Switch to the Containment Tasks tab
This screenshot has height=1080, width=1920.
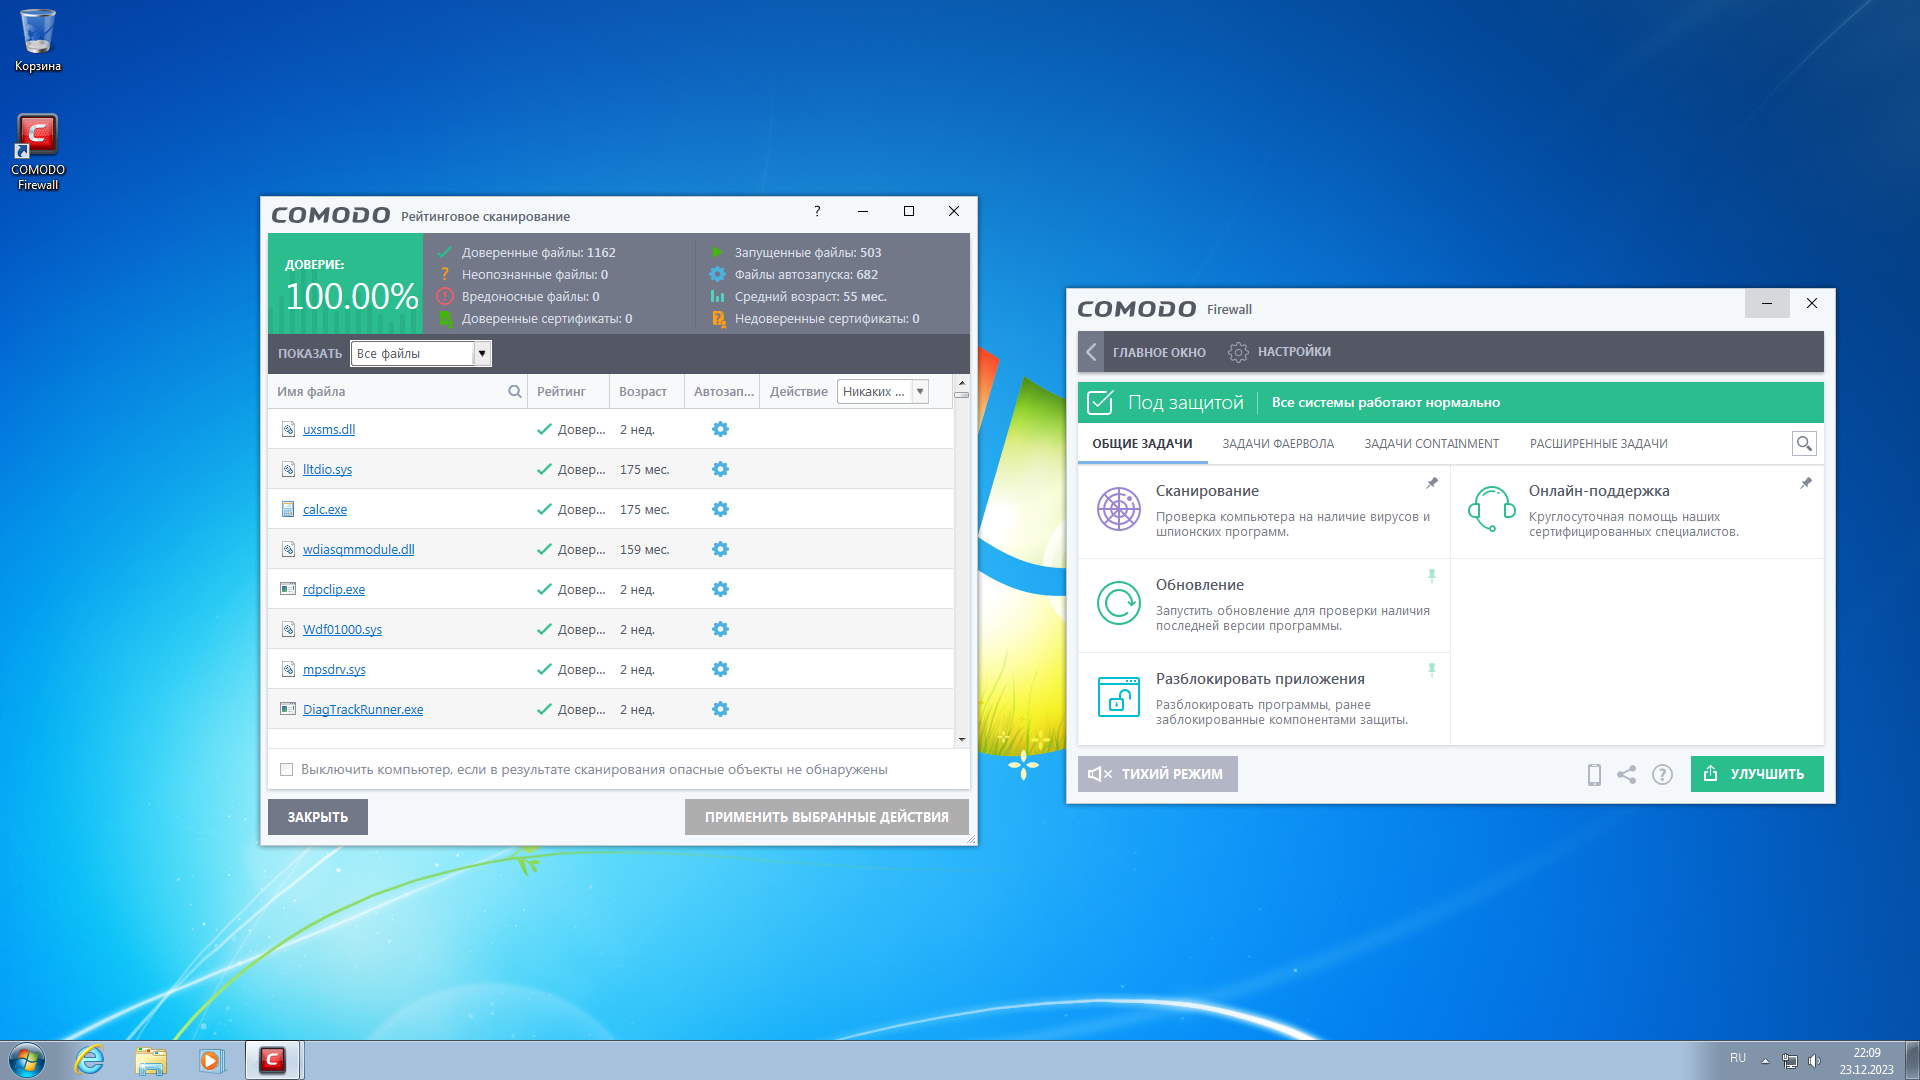[x=1431, y=443]
